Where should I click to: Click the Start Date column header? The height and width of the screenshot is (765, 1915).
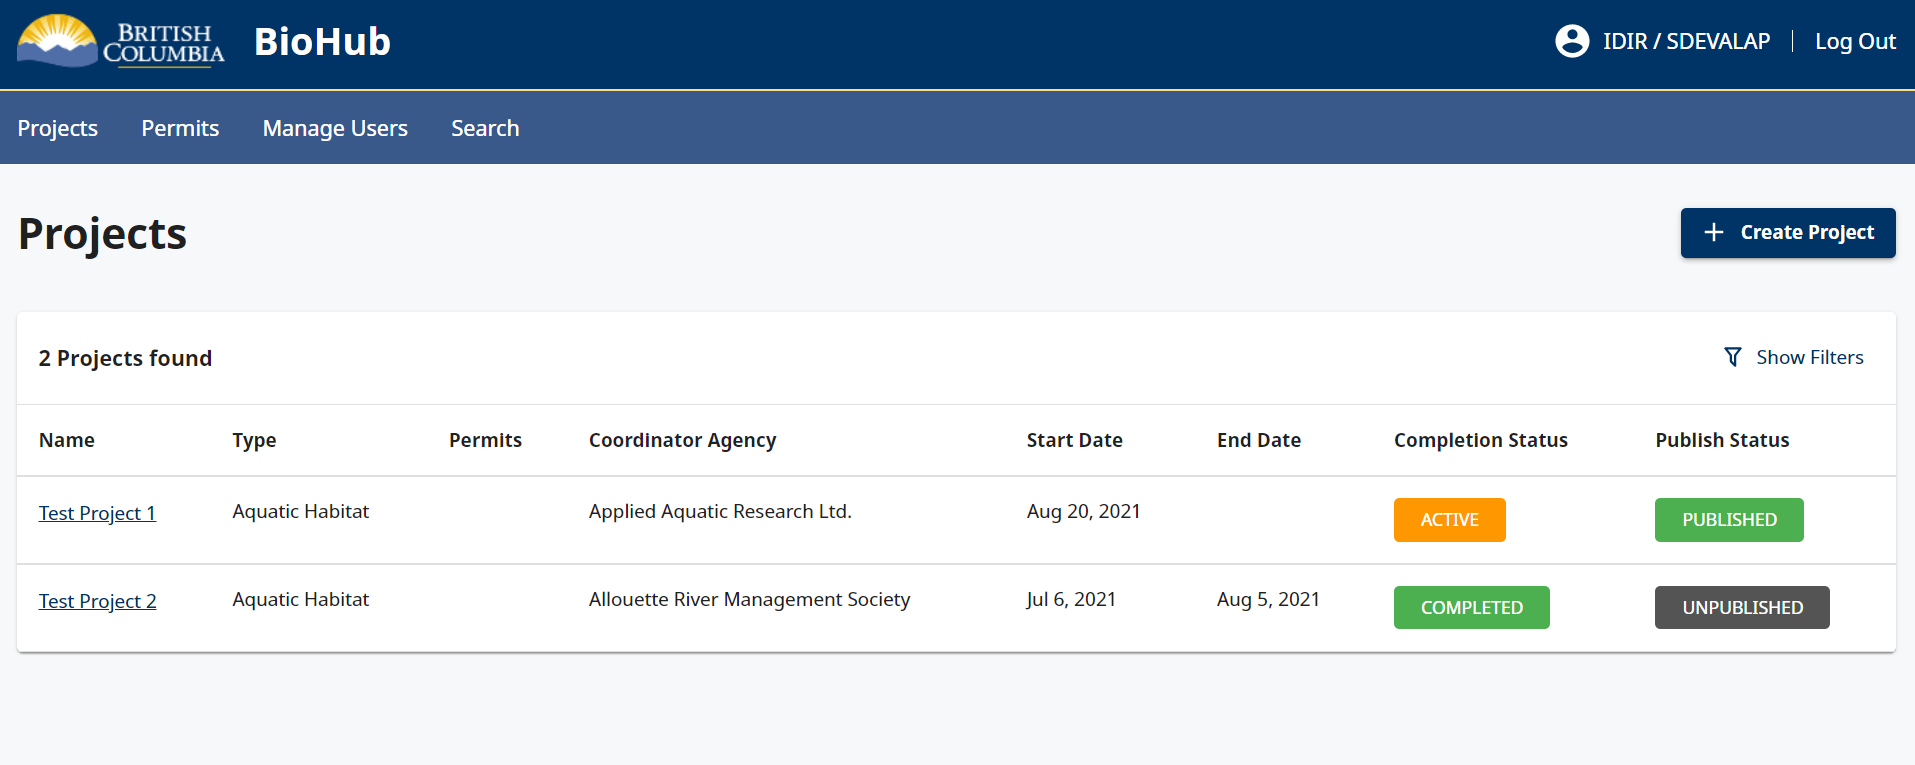1074,440
